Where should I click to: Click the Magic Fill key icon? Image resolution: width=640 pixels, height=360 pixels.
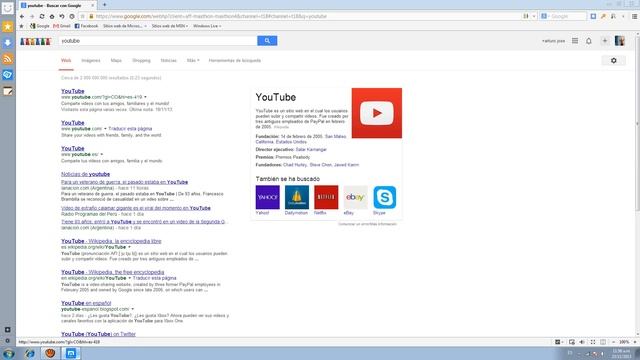click(603, 16)
